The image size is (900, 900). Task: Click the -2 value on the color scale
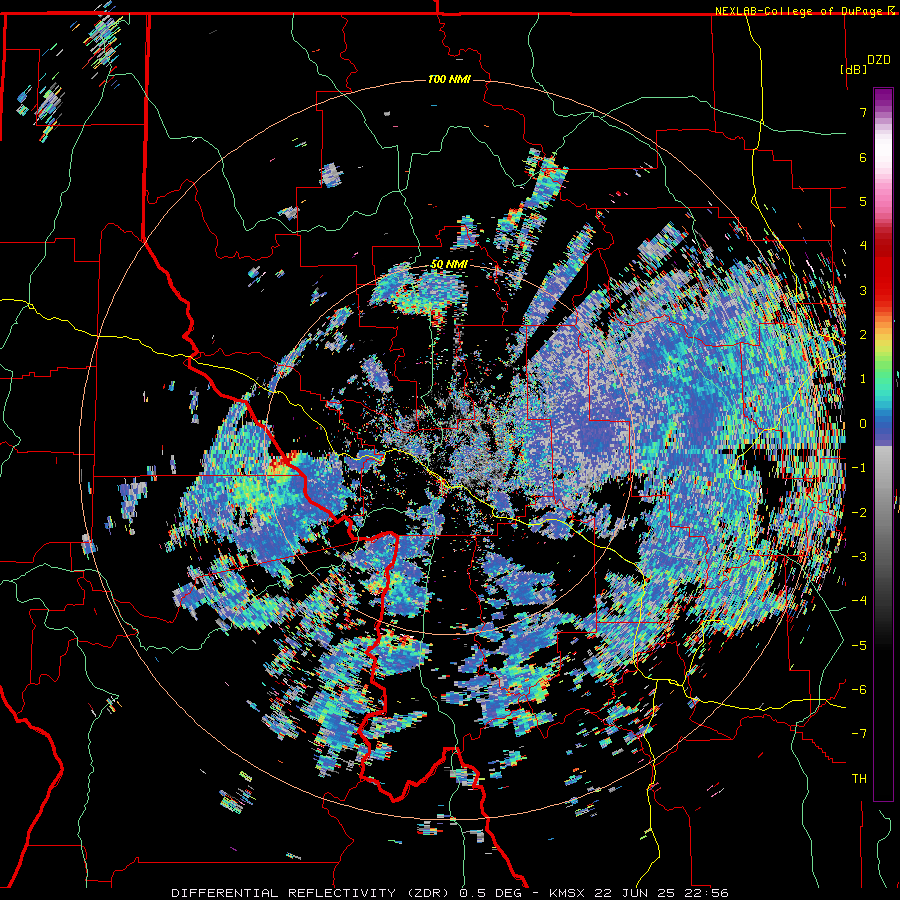859,512
